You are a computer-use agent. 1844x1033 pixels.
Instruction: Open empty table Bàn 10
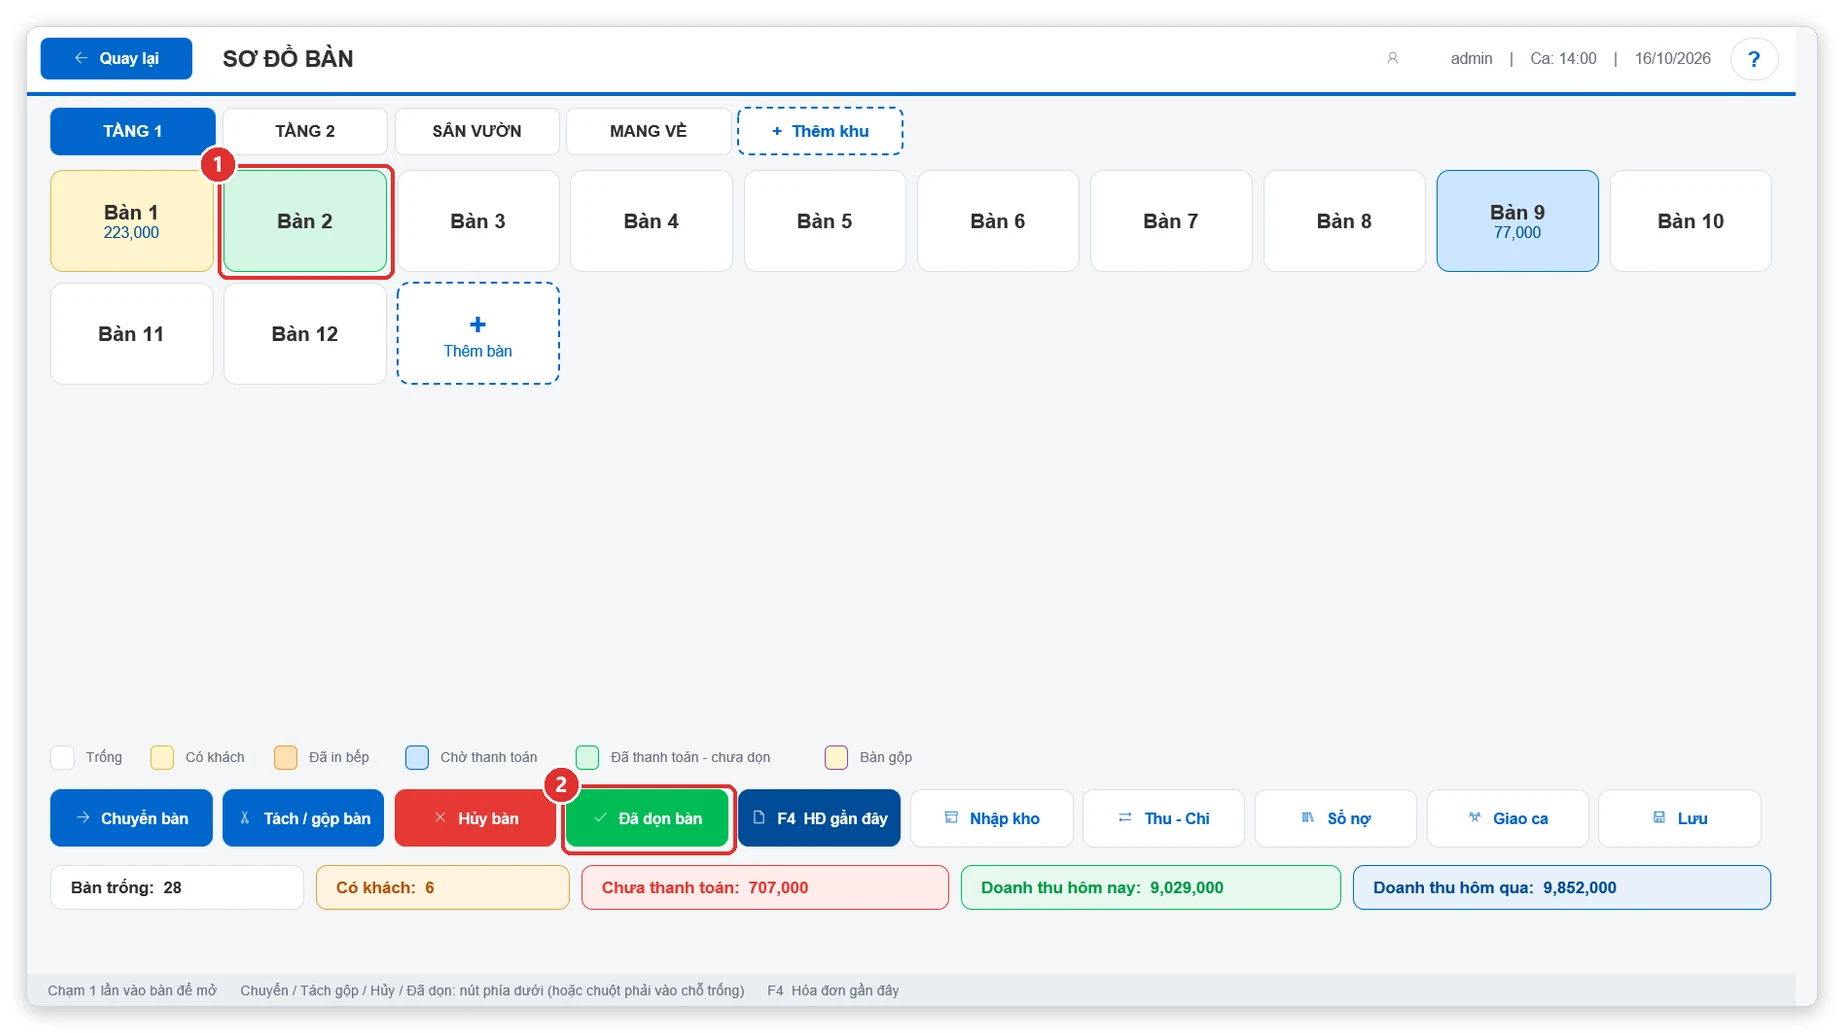[1691, 221]
